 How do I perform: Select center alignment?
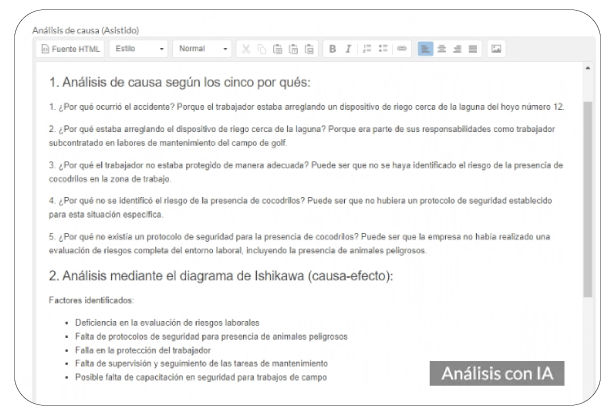coord(442,49)
